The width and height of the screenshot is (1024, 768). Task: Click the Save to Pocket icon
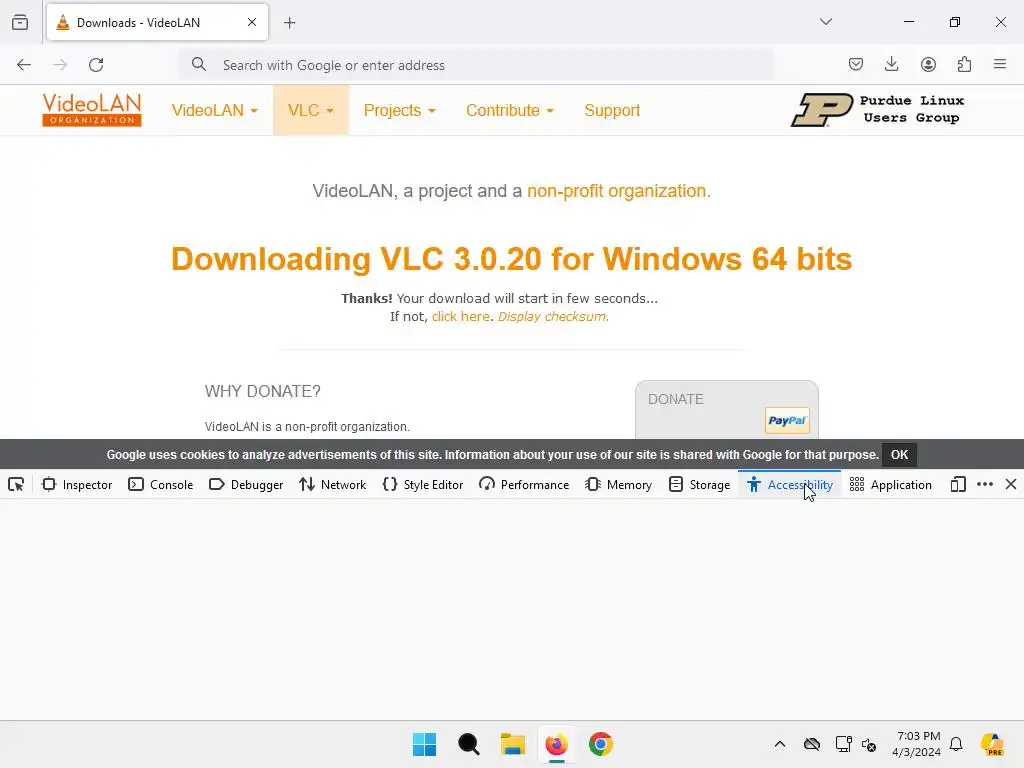(856, 64)
